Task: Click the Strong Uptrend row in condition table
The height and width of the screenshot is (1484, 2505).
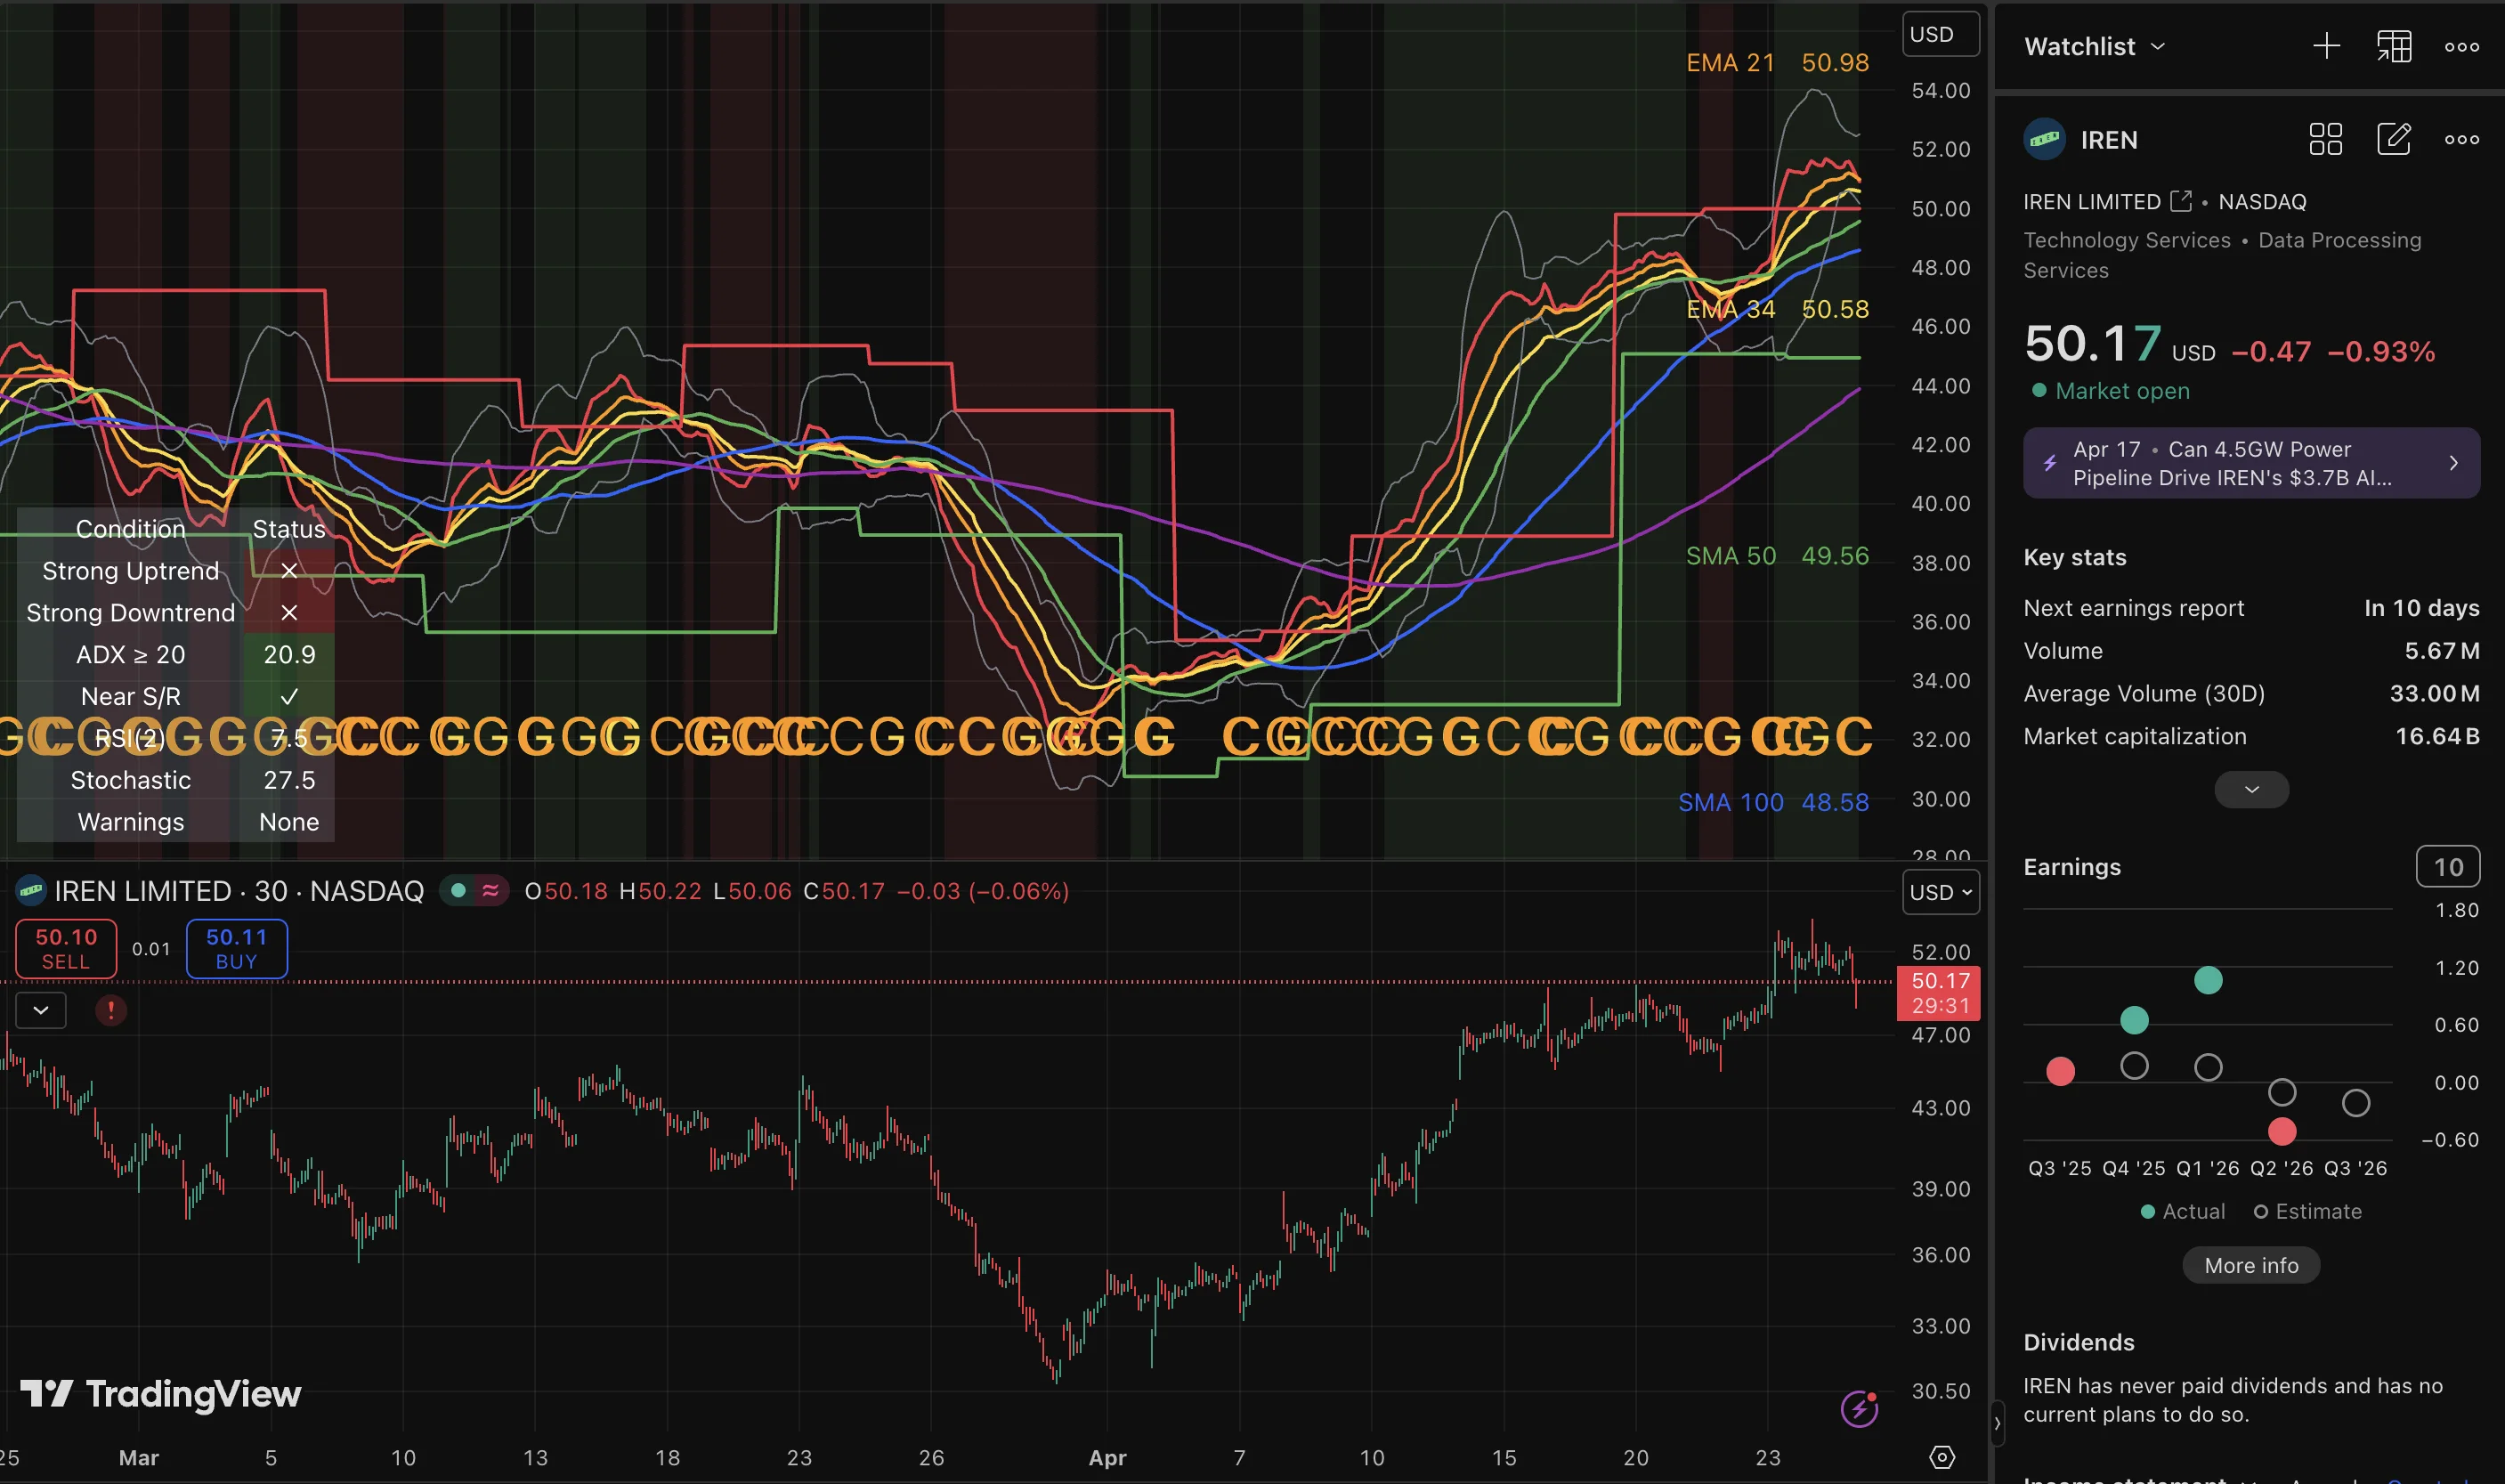Action: (x=176, y=571)
